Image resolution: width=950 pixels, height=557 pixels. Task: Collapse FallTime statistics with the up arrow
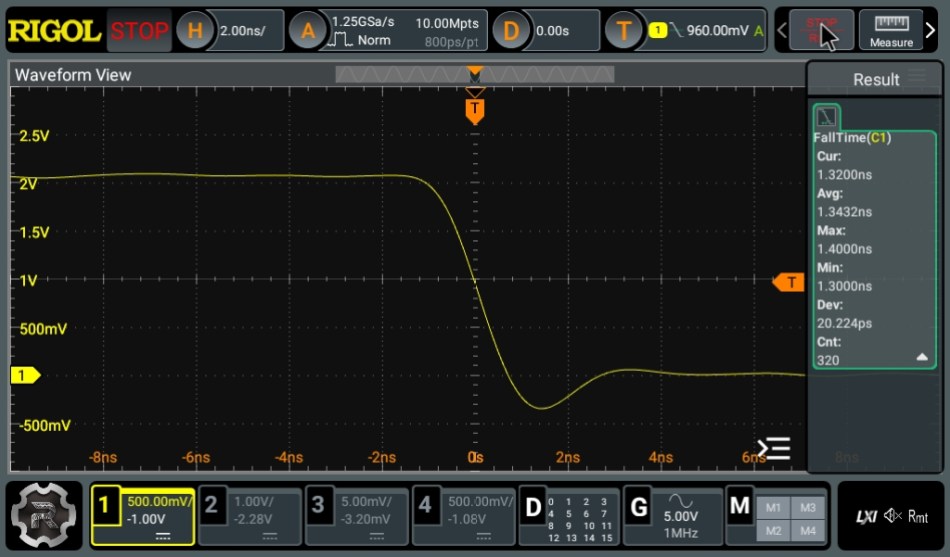[922, 357]
